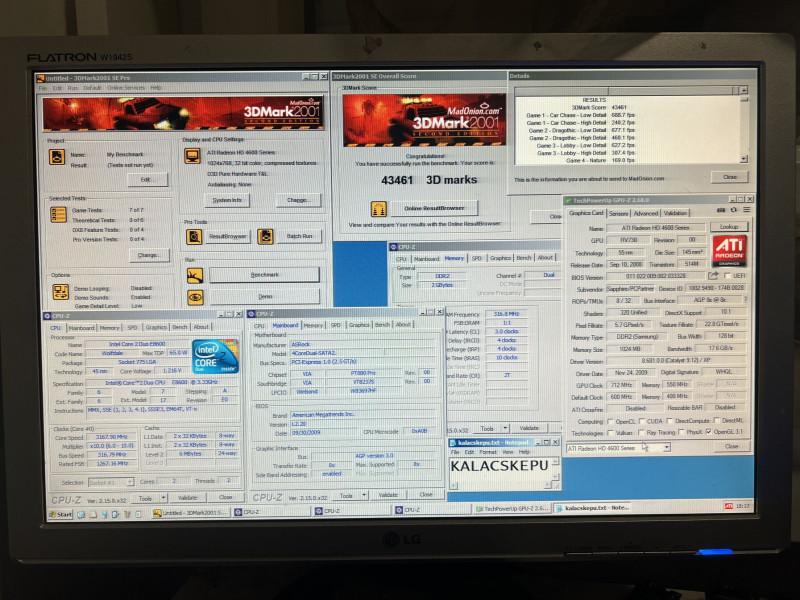Click the Details results list scrollbar

(743, 126)
